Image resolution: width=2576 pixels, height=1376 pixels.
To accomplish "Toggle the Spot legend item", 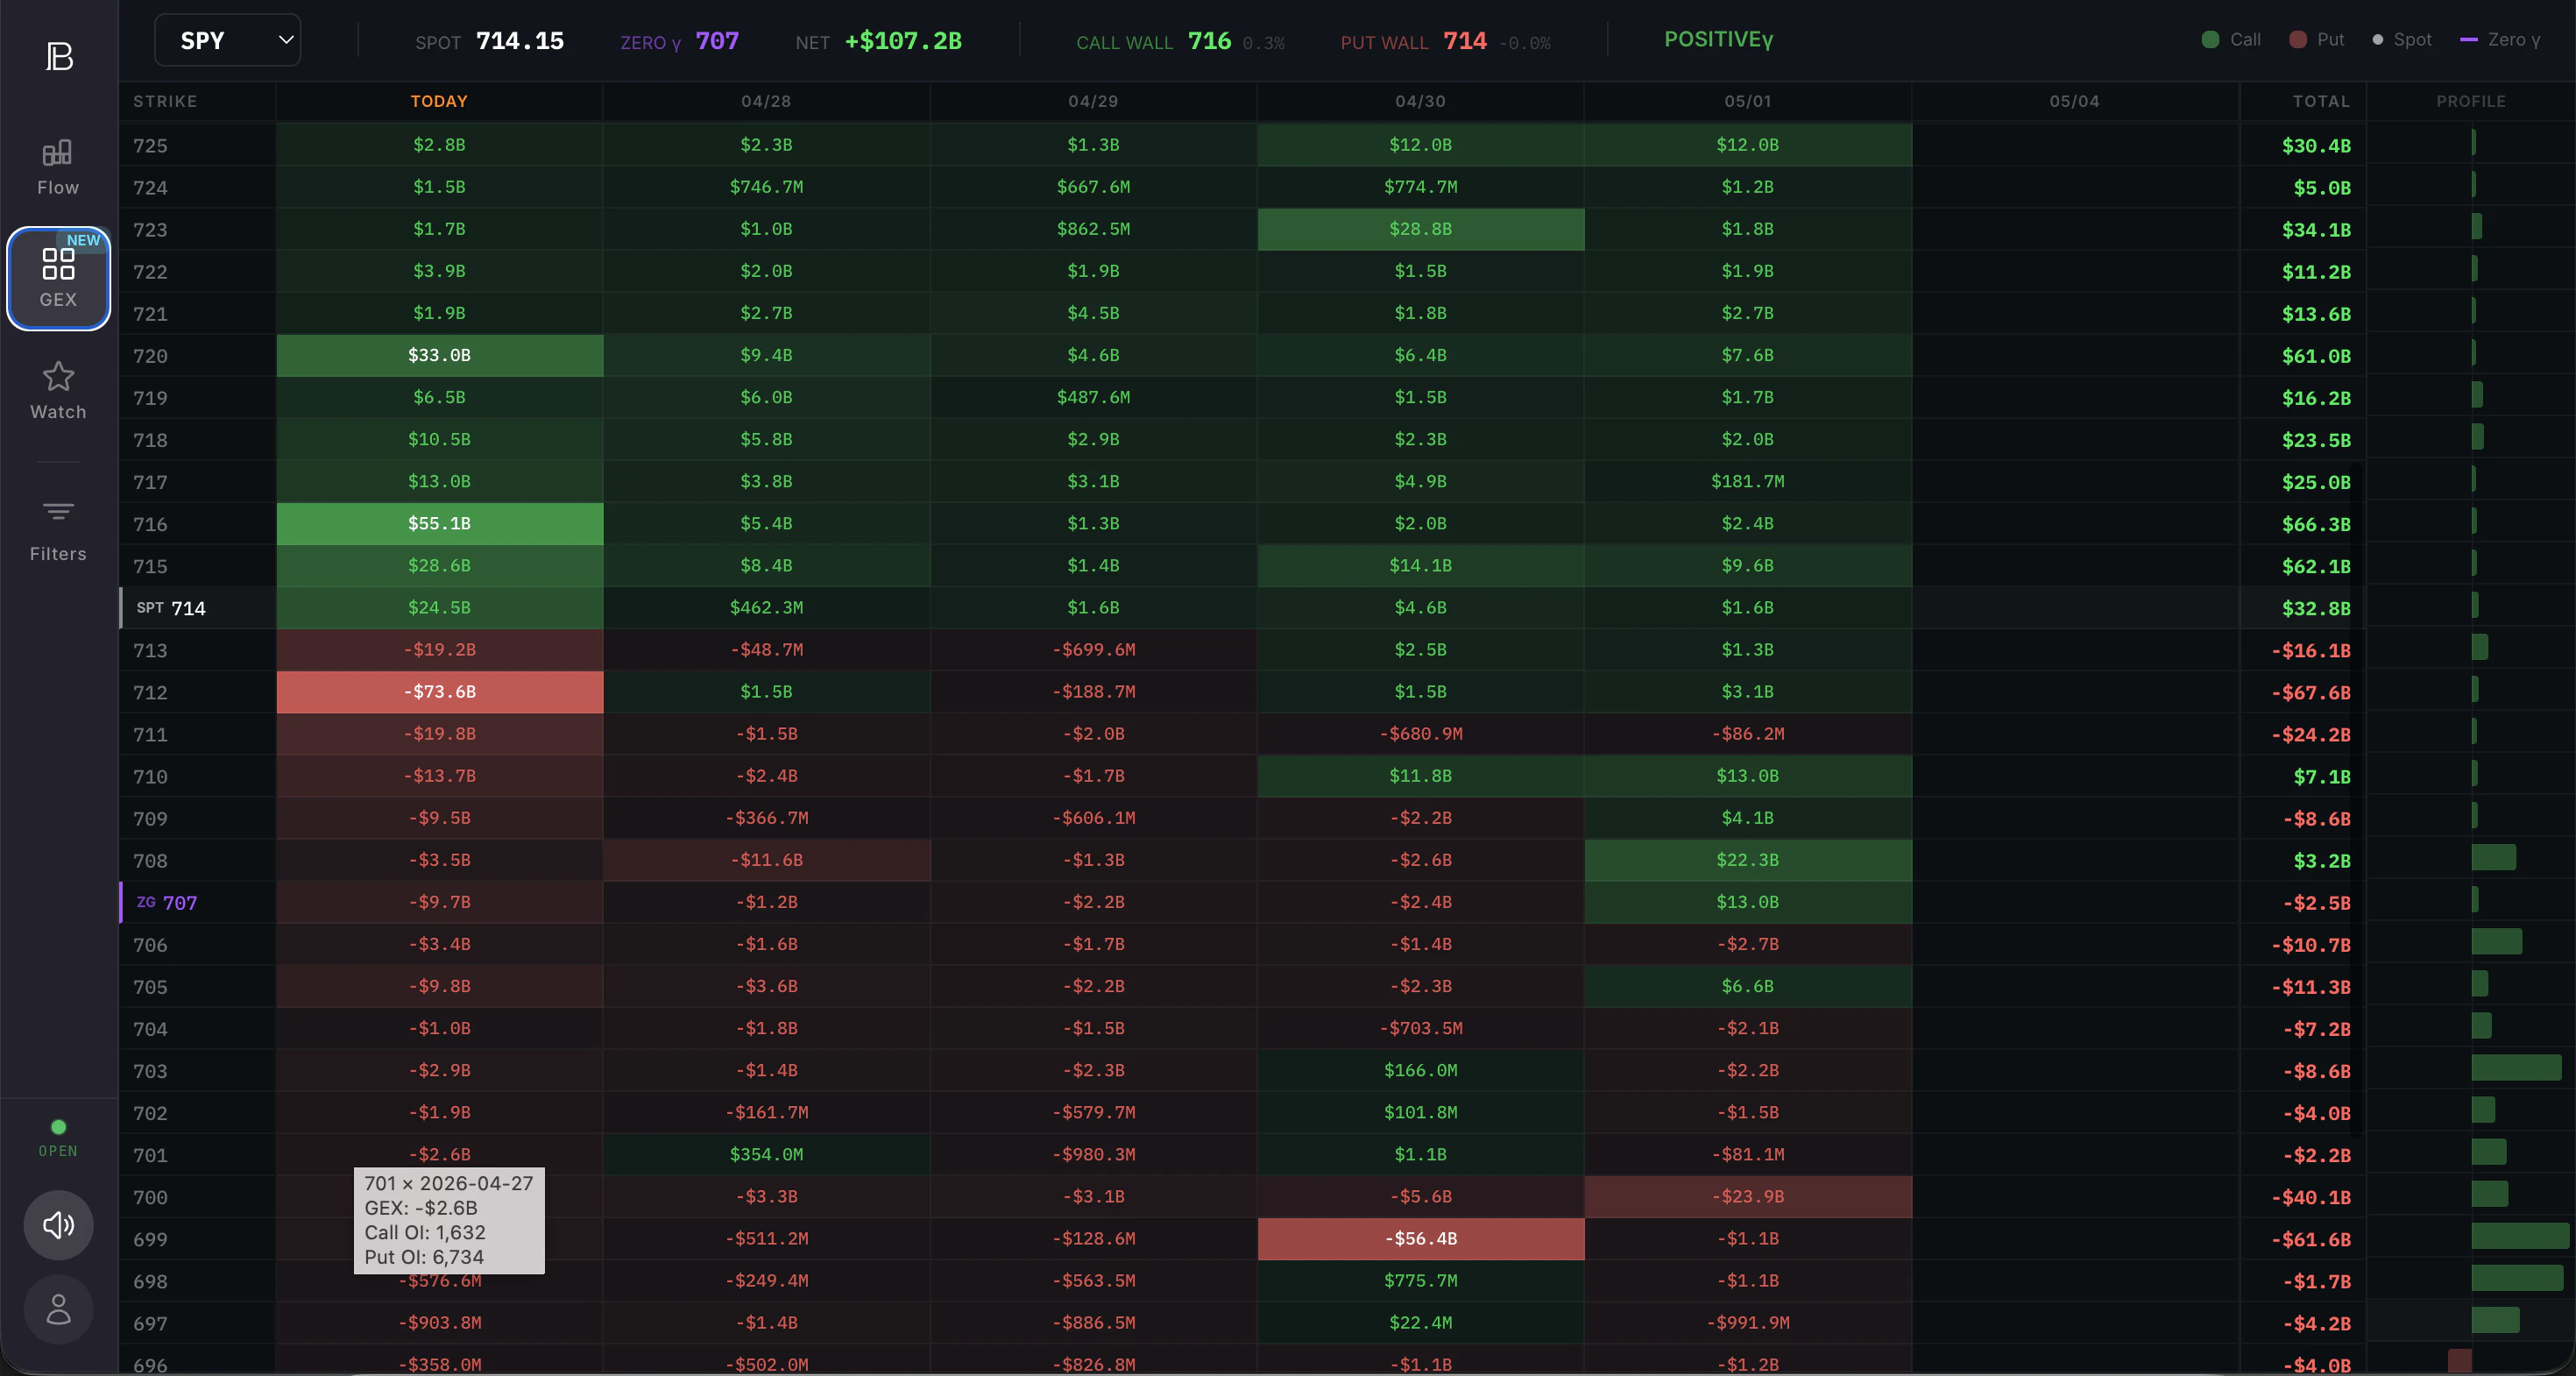I will click(x=2402, y=40).
